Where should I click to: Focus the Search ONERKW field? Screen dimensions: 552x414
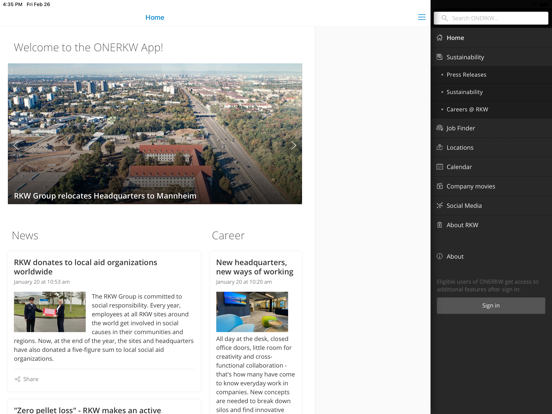coord(491,18)
